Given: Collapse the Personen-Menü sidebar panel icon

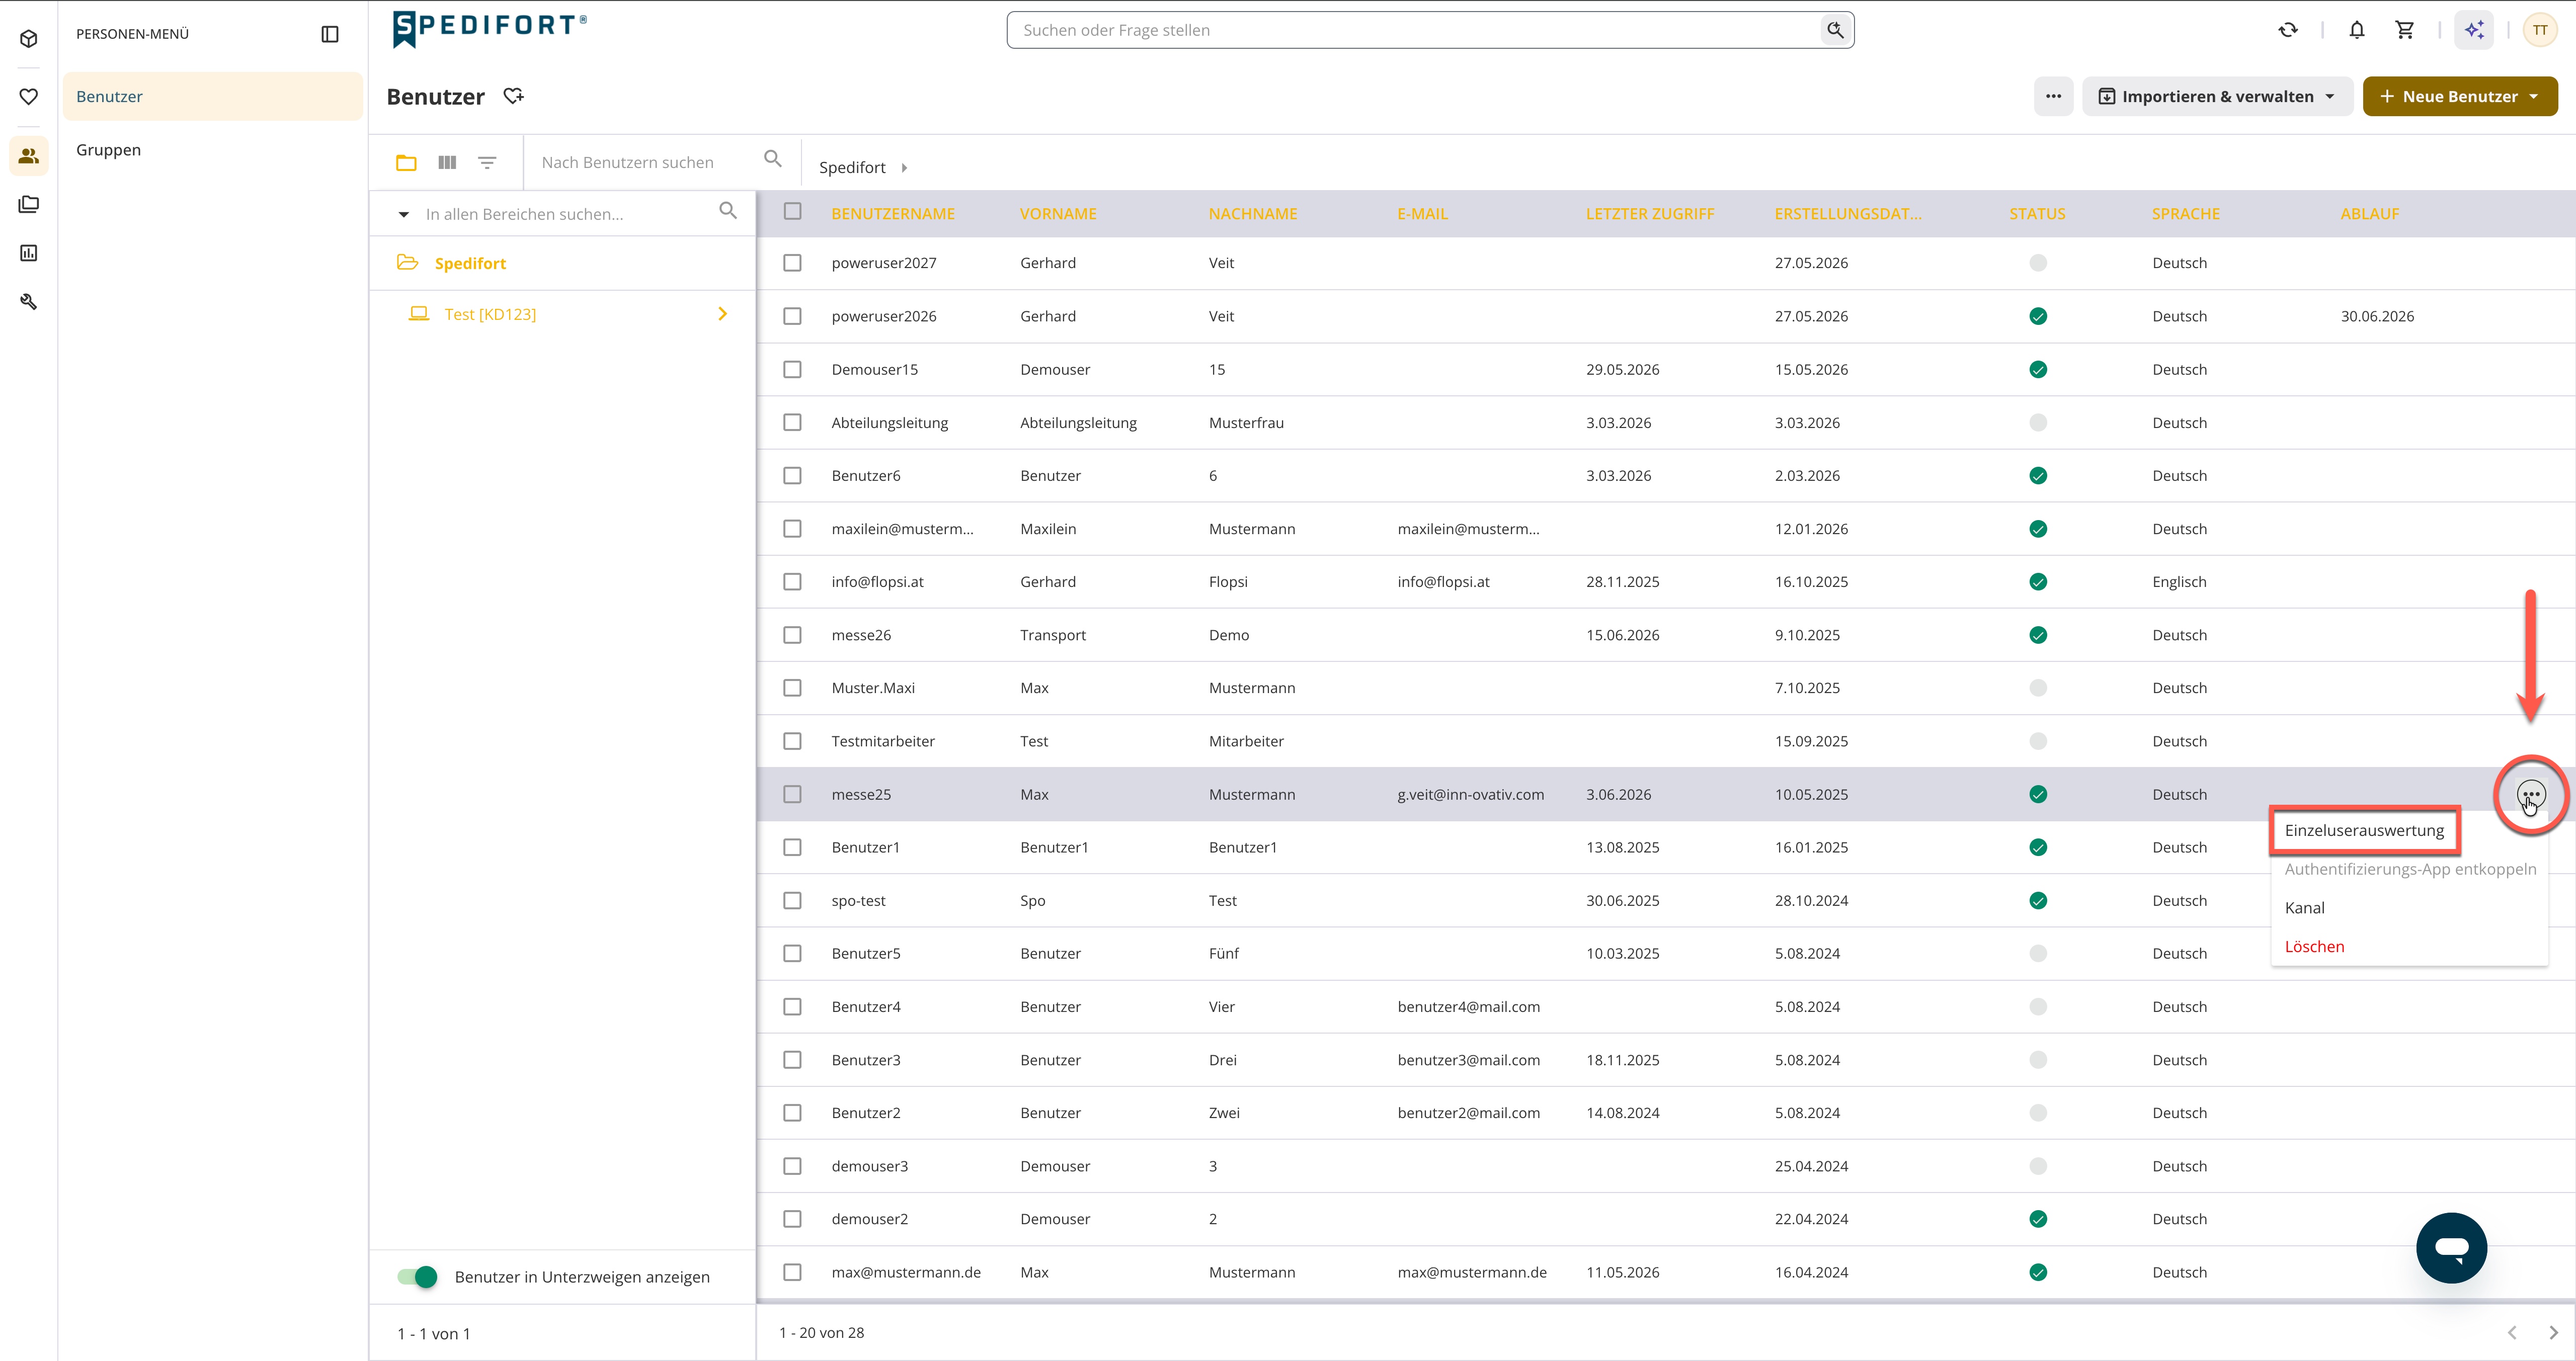Looking at the screenshot, I should coord(330,34).
